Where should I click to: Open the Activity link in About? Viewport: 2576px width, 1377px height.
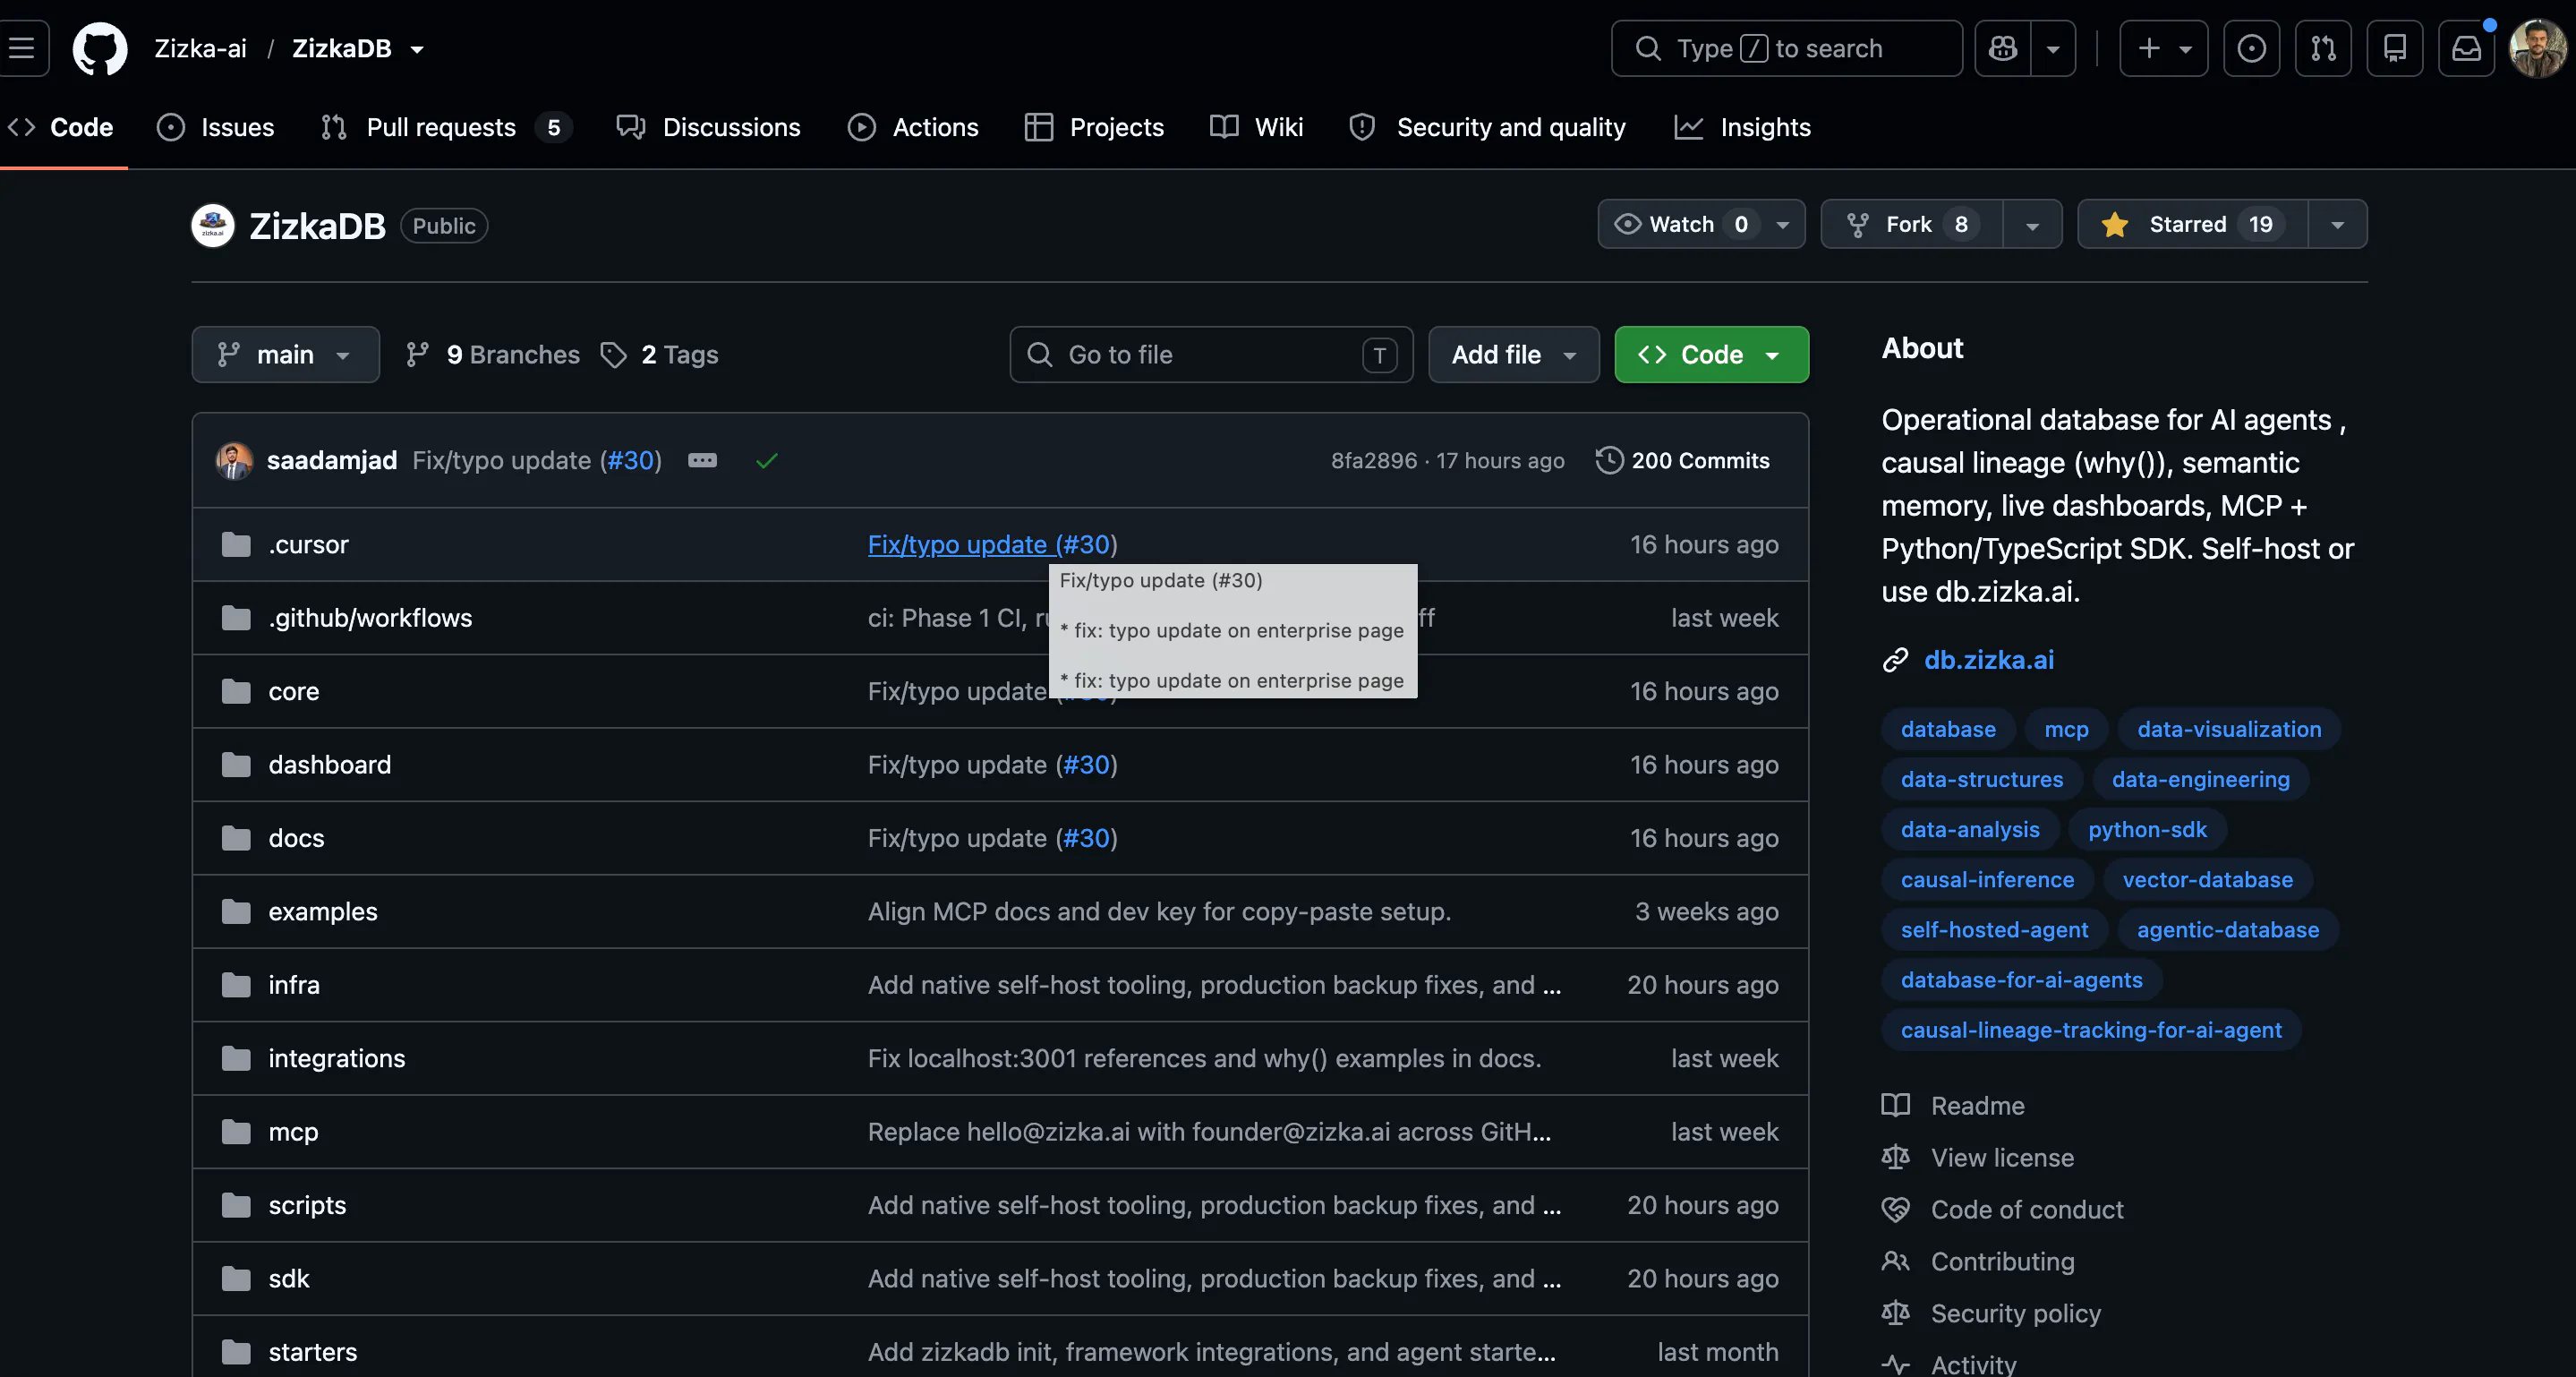click(1972, 1364)
